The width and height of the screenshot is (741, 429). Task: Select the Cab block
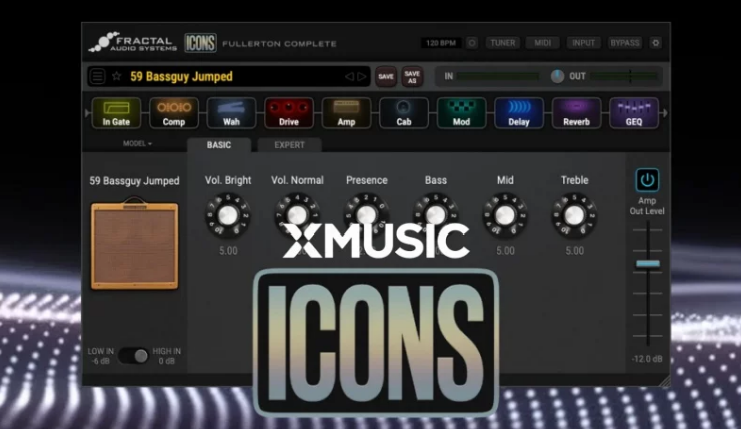pyautogui.click(x=404, y=113)
